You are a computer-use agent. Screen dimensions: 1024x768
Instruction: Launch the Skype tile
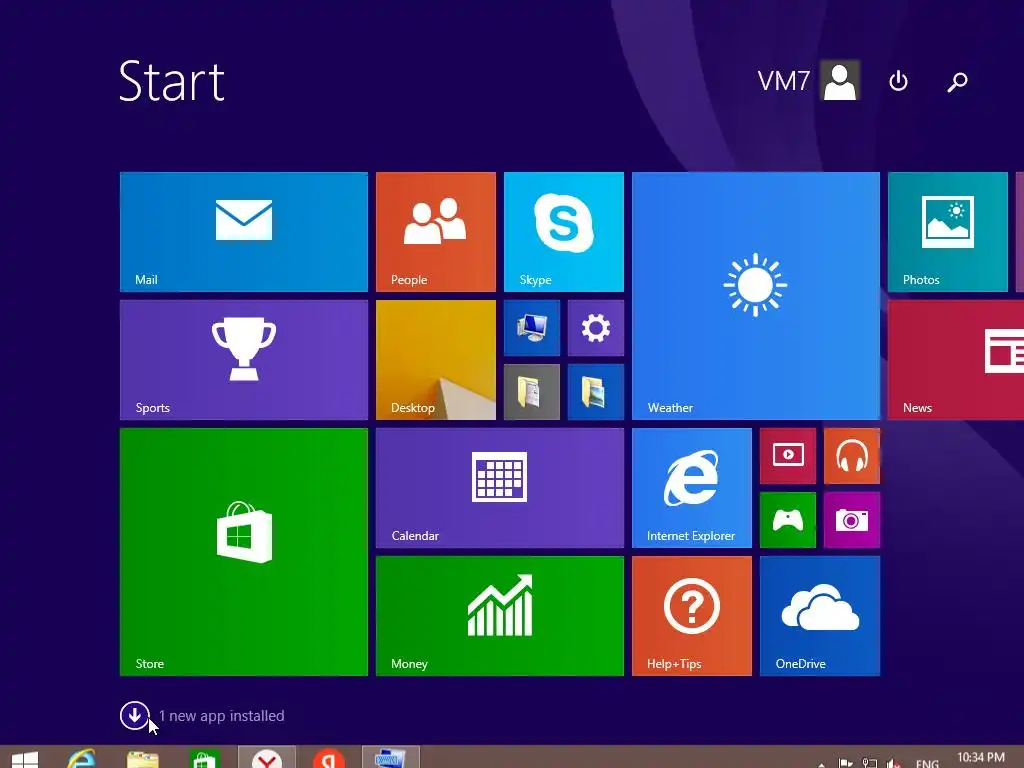564,232
